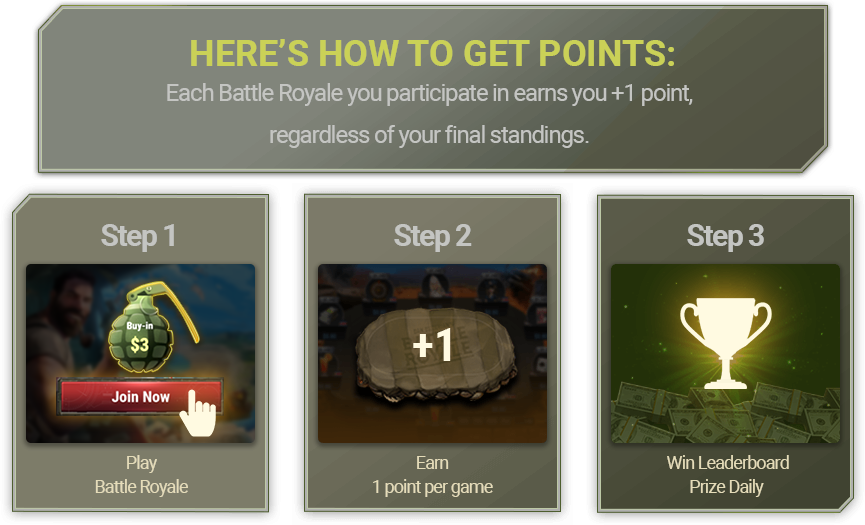Click the Each Battle Royale description text
865x525 pixels.
pyautogui.click(x=429, y=93)
